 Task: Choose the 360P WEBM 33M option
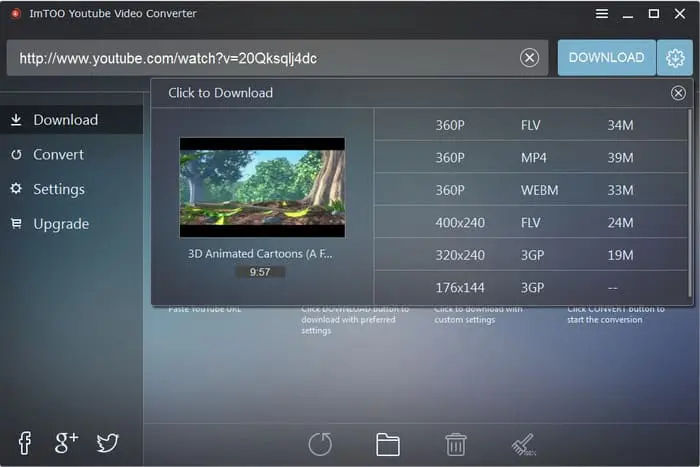[x=531, y=190]
